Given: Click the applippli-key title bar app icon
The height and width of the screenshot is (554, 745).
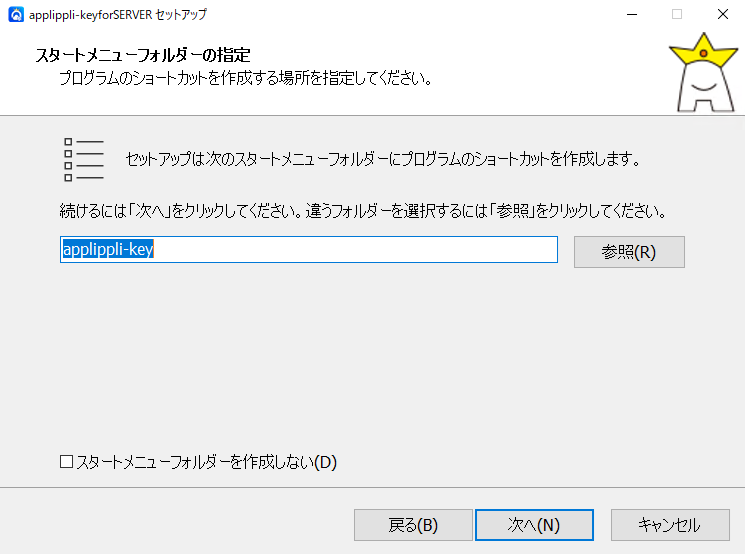Looking at the screenshot, I should 16,15.
